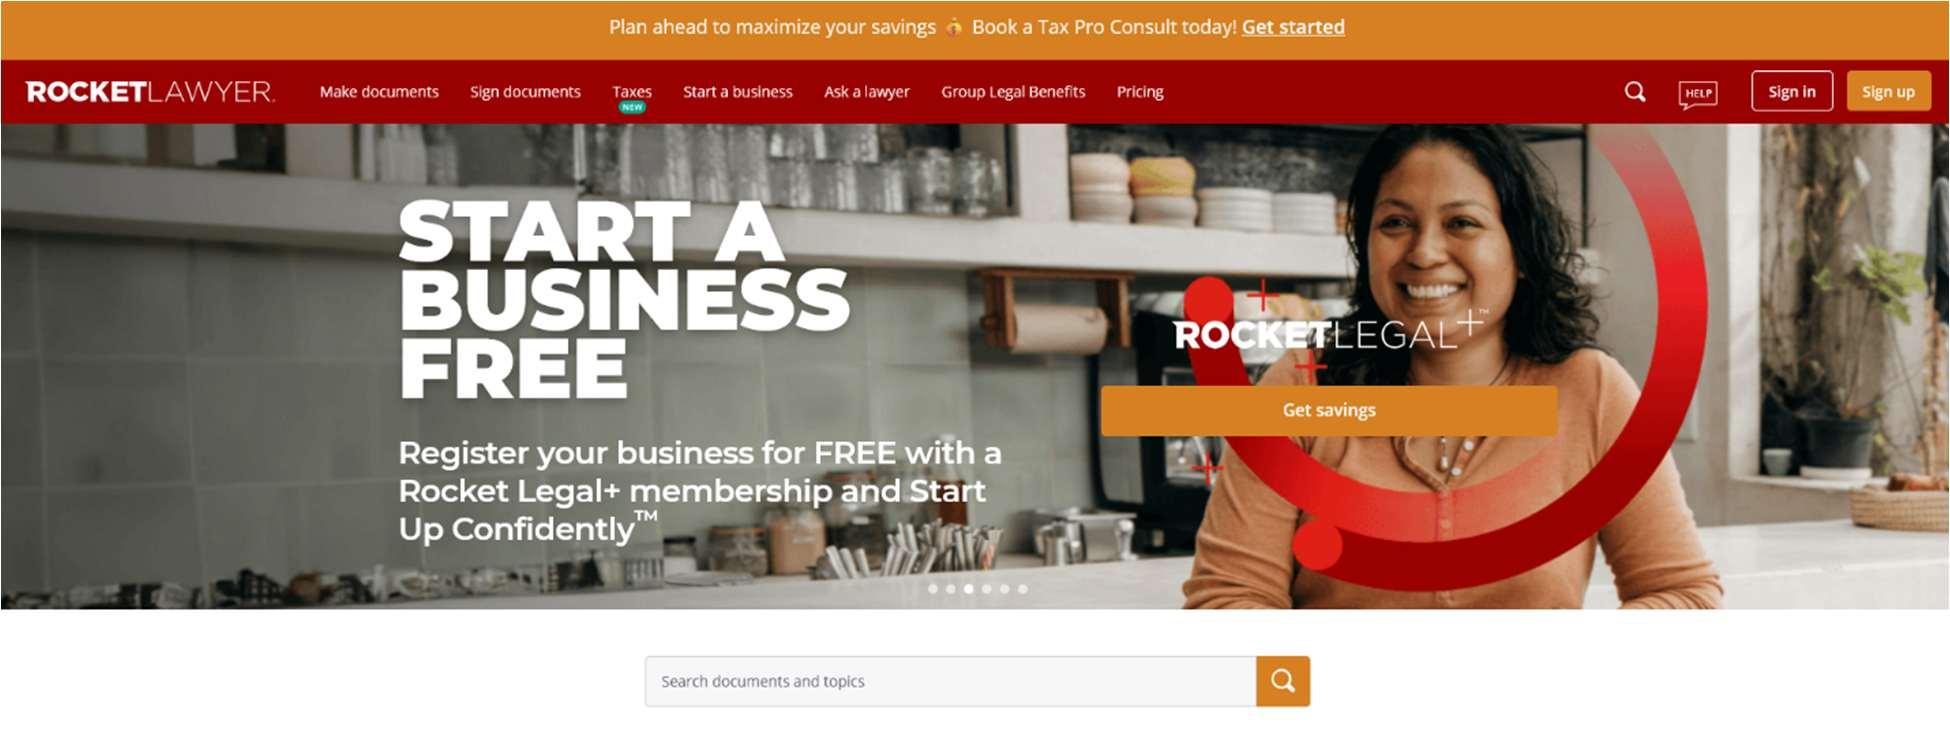Open the Make documents menu
Screen dimensions: 1950x747
point(379,92)
